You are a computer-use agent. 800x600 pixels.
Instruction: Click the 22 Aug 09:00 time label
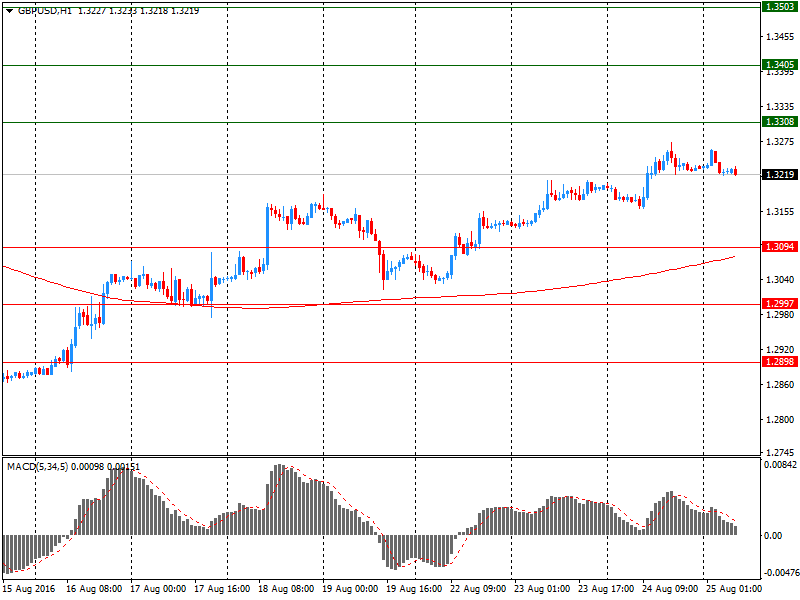click(x=478, y=589)
